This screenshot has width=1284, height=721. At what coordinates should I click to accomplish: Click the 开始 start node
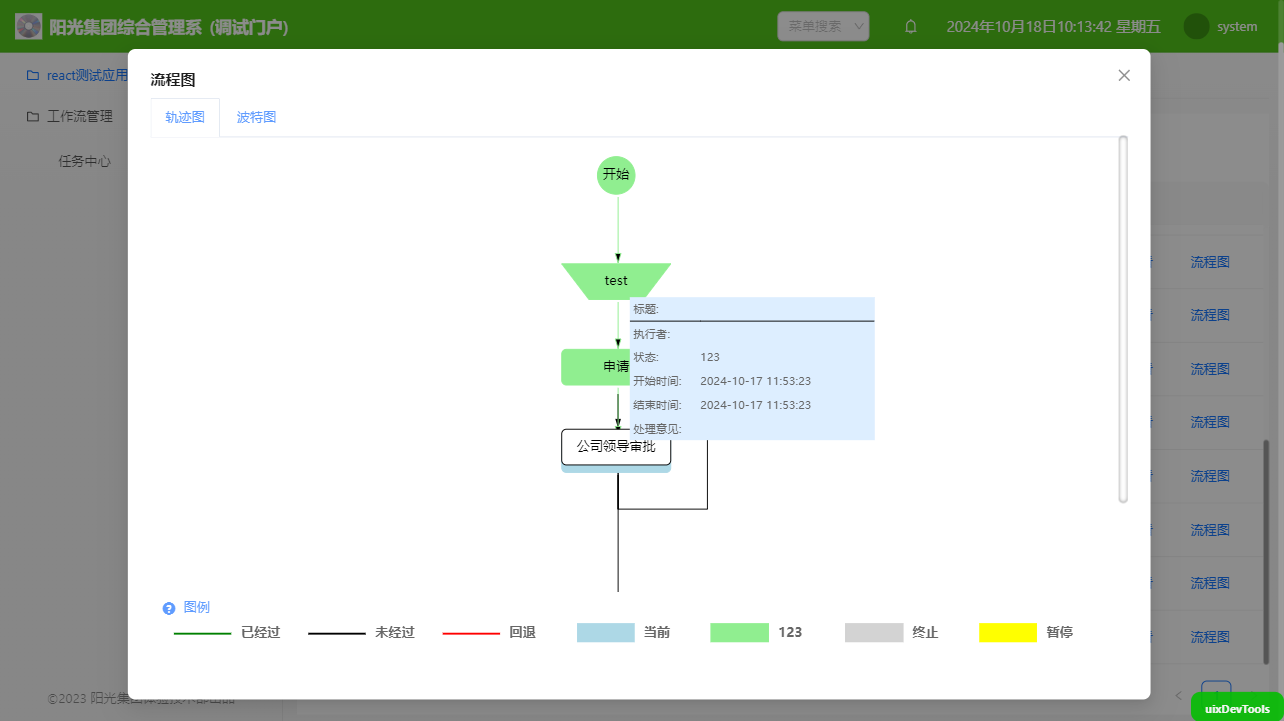click(x=616, y=175)
